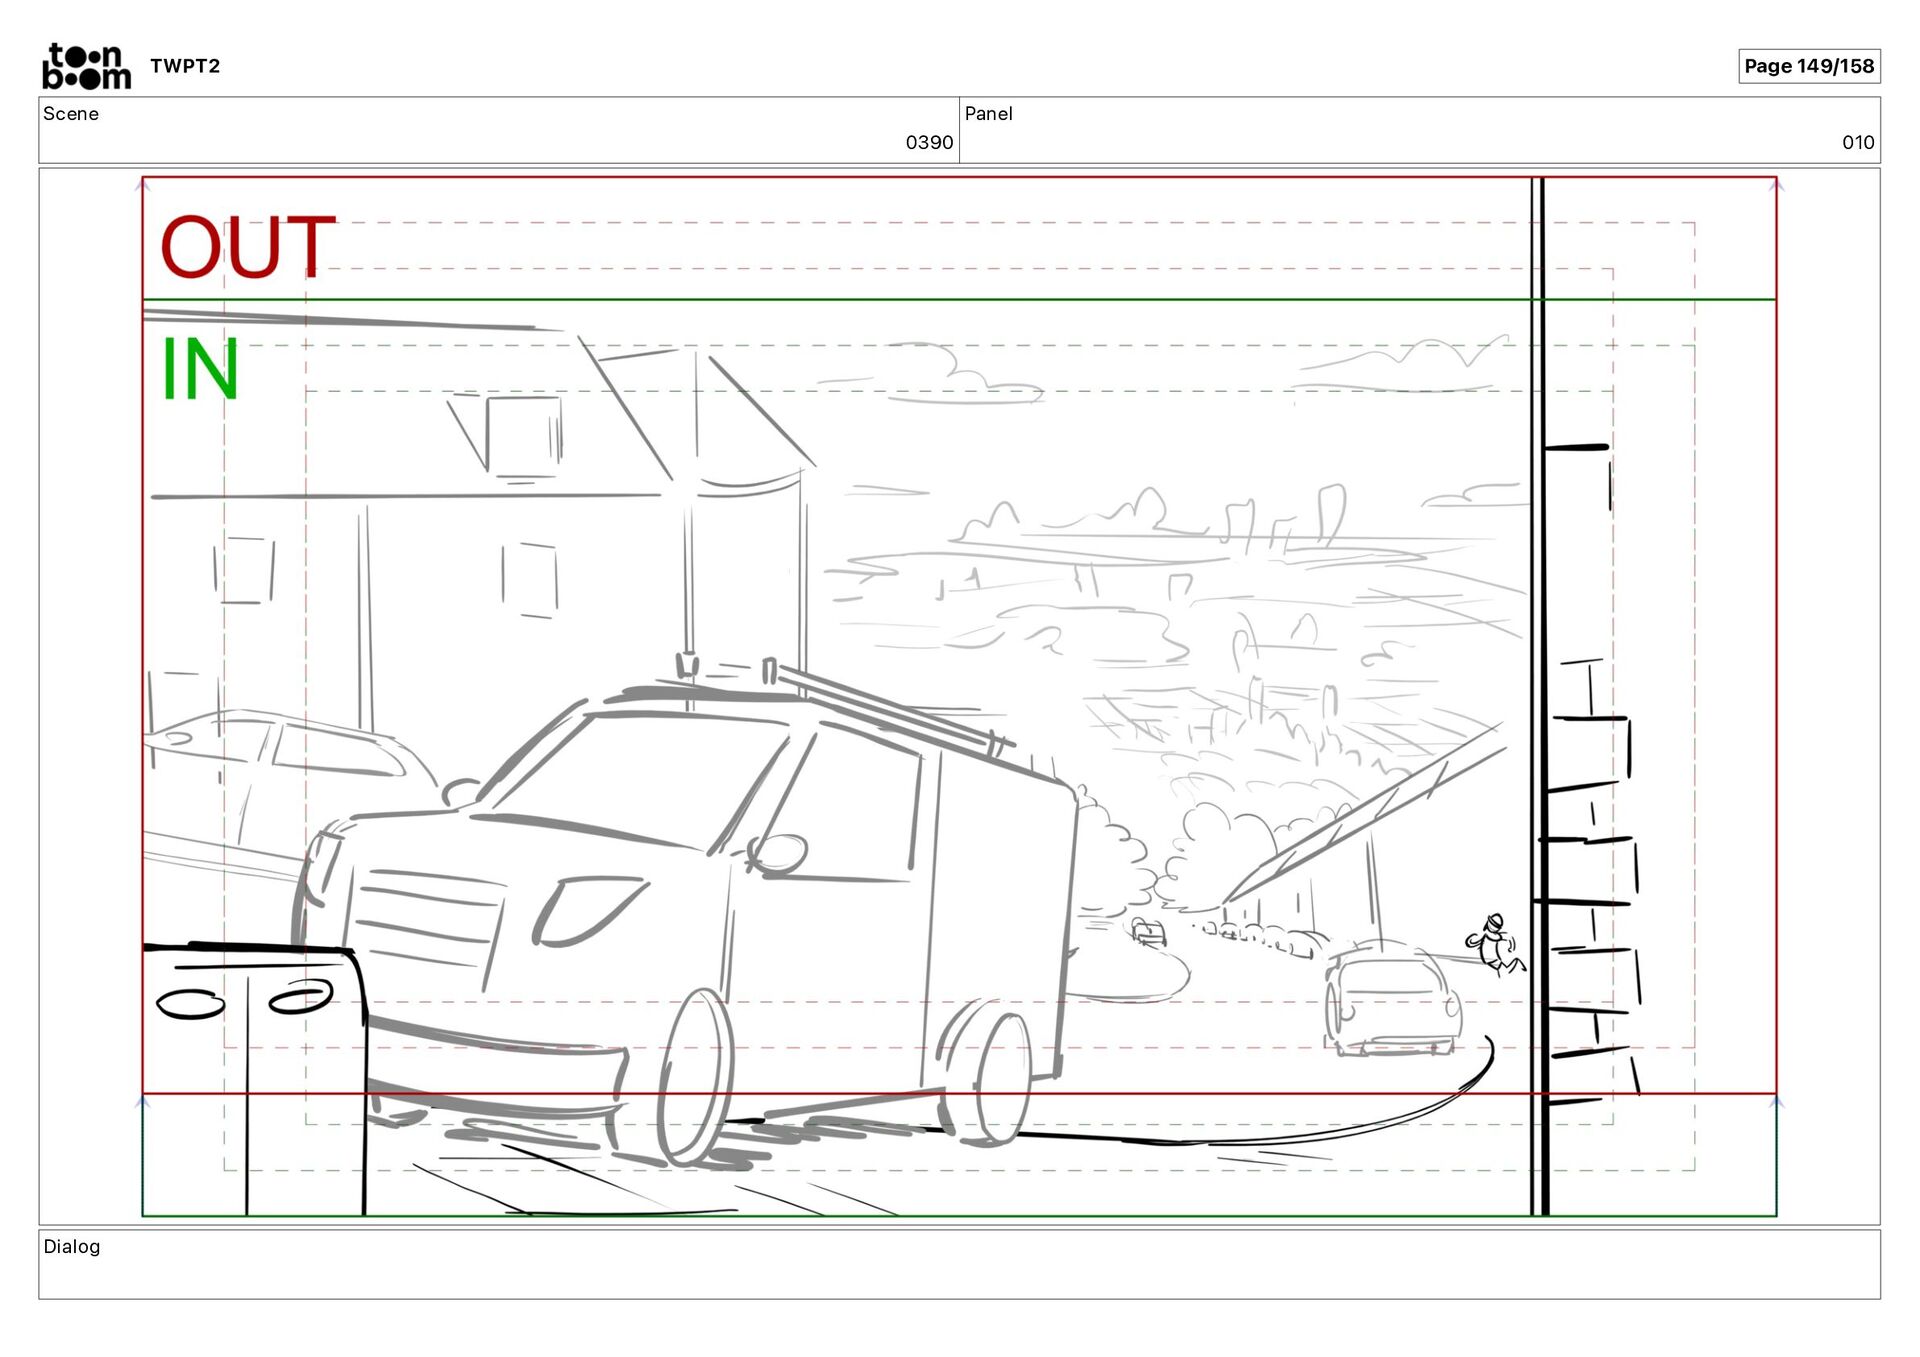Click the Page 149/158 indicator box

pyautogui.click(x=1808, y=66)
